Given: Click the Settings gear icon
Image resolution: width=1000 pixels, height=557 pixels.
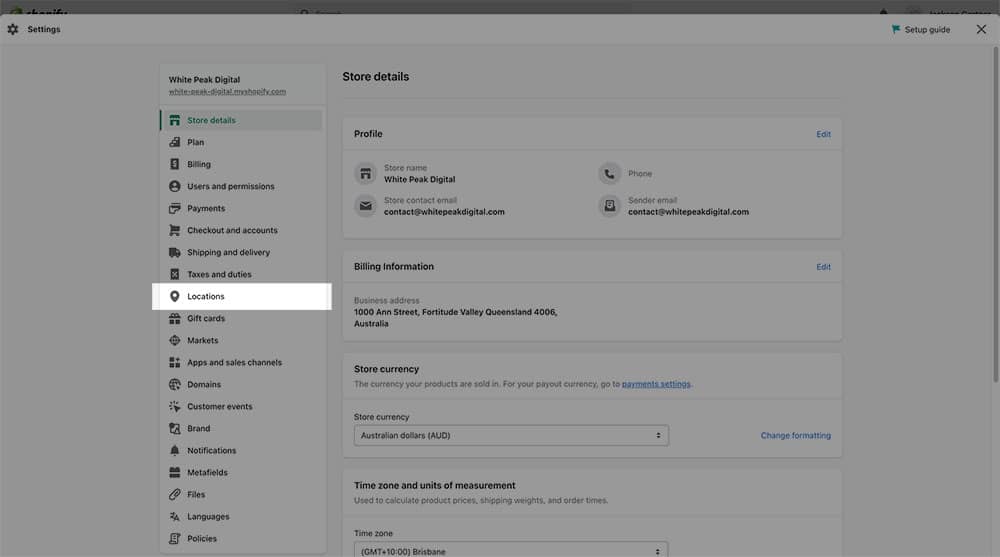Looking at the screenshot, I should [x=13, y=29].
